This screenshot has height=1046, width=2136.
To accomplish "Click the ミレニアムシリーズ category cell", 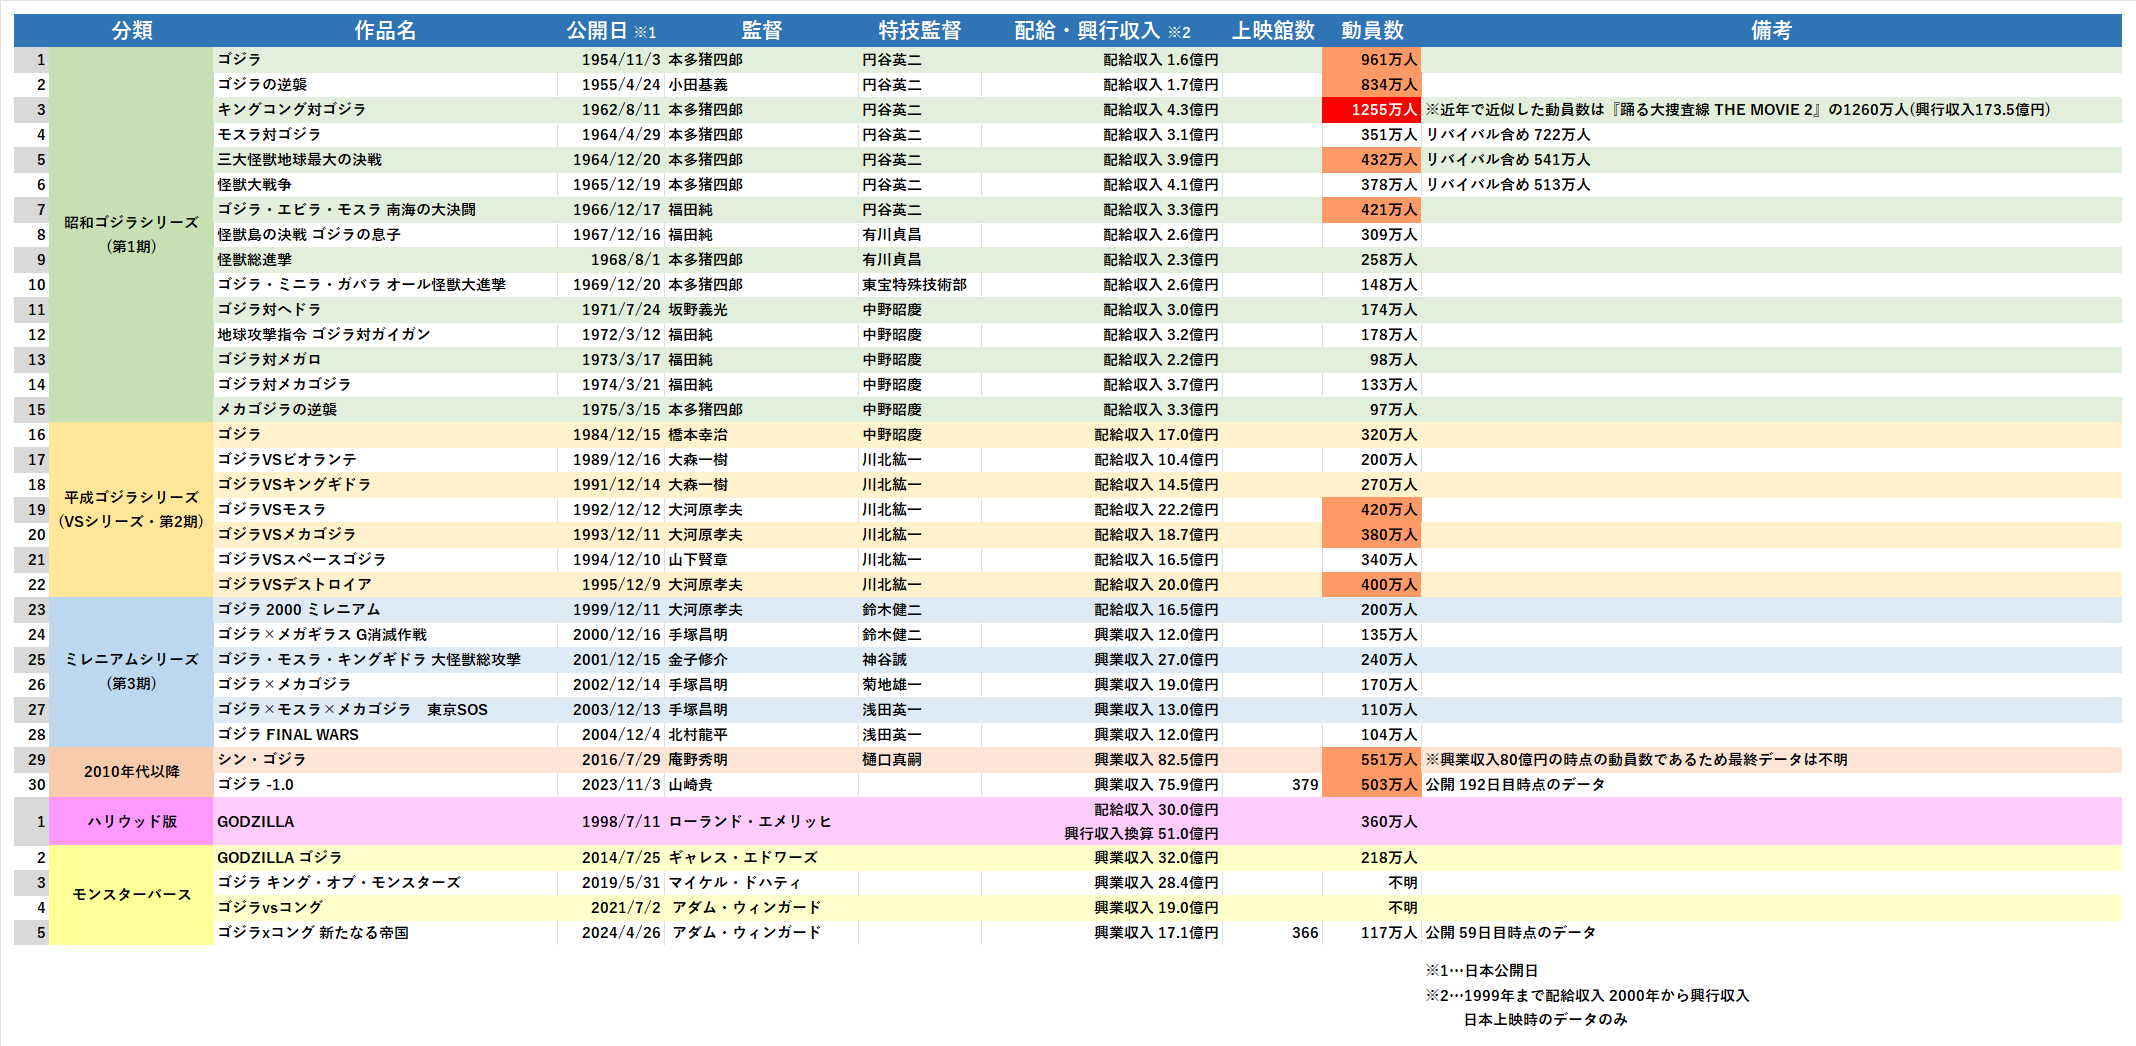I will pos(131,672).
